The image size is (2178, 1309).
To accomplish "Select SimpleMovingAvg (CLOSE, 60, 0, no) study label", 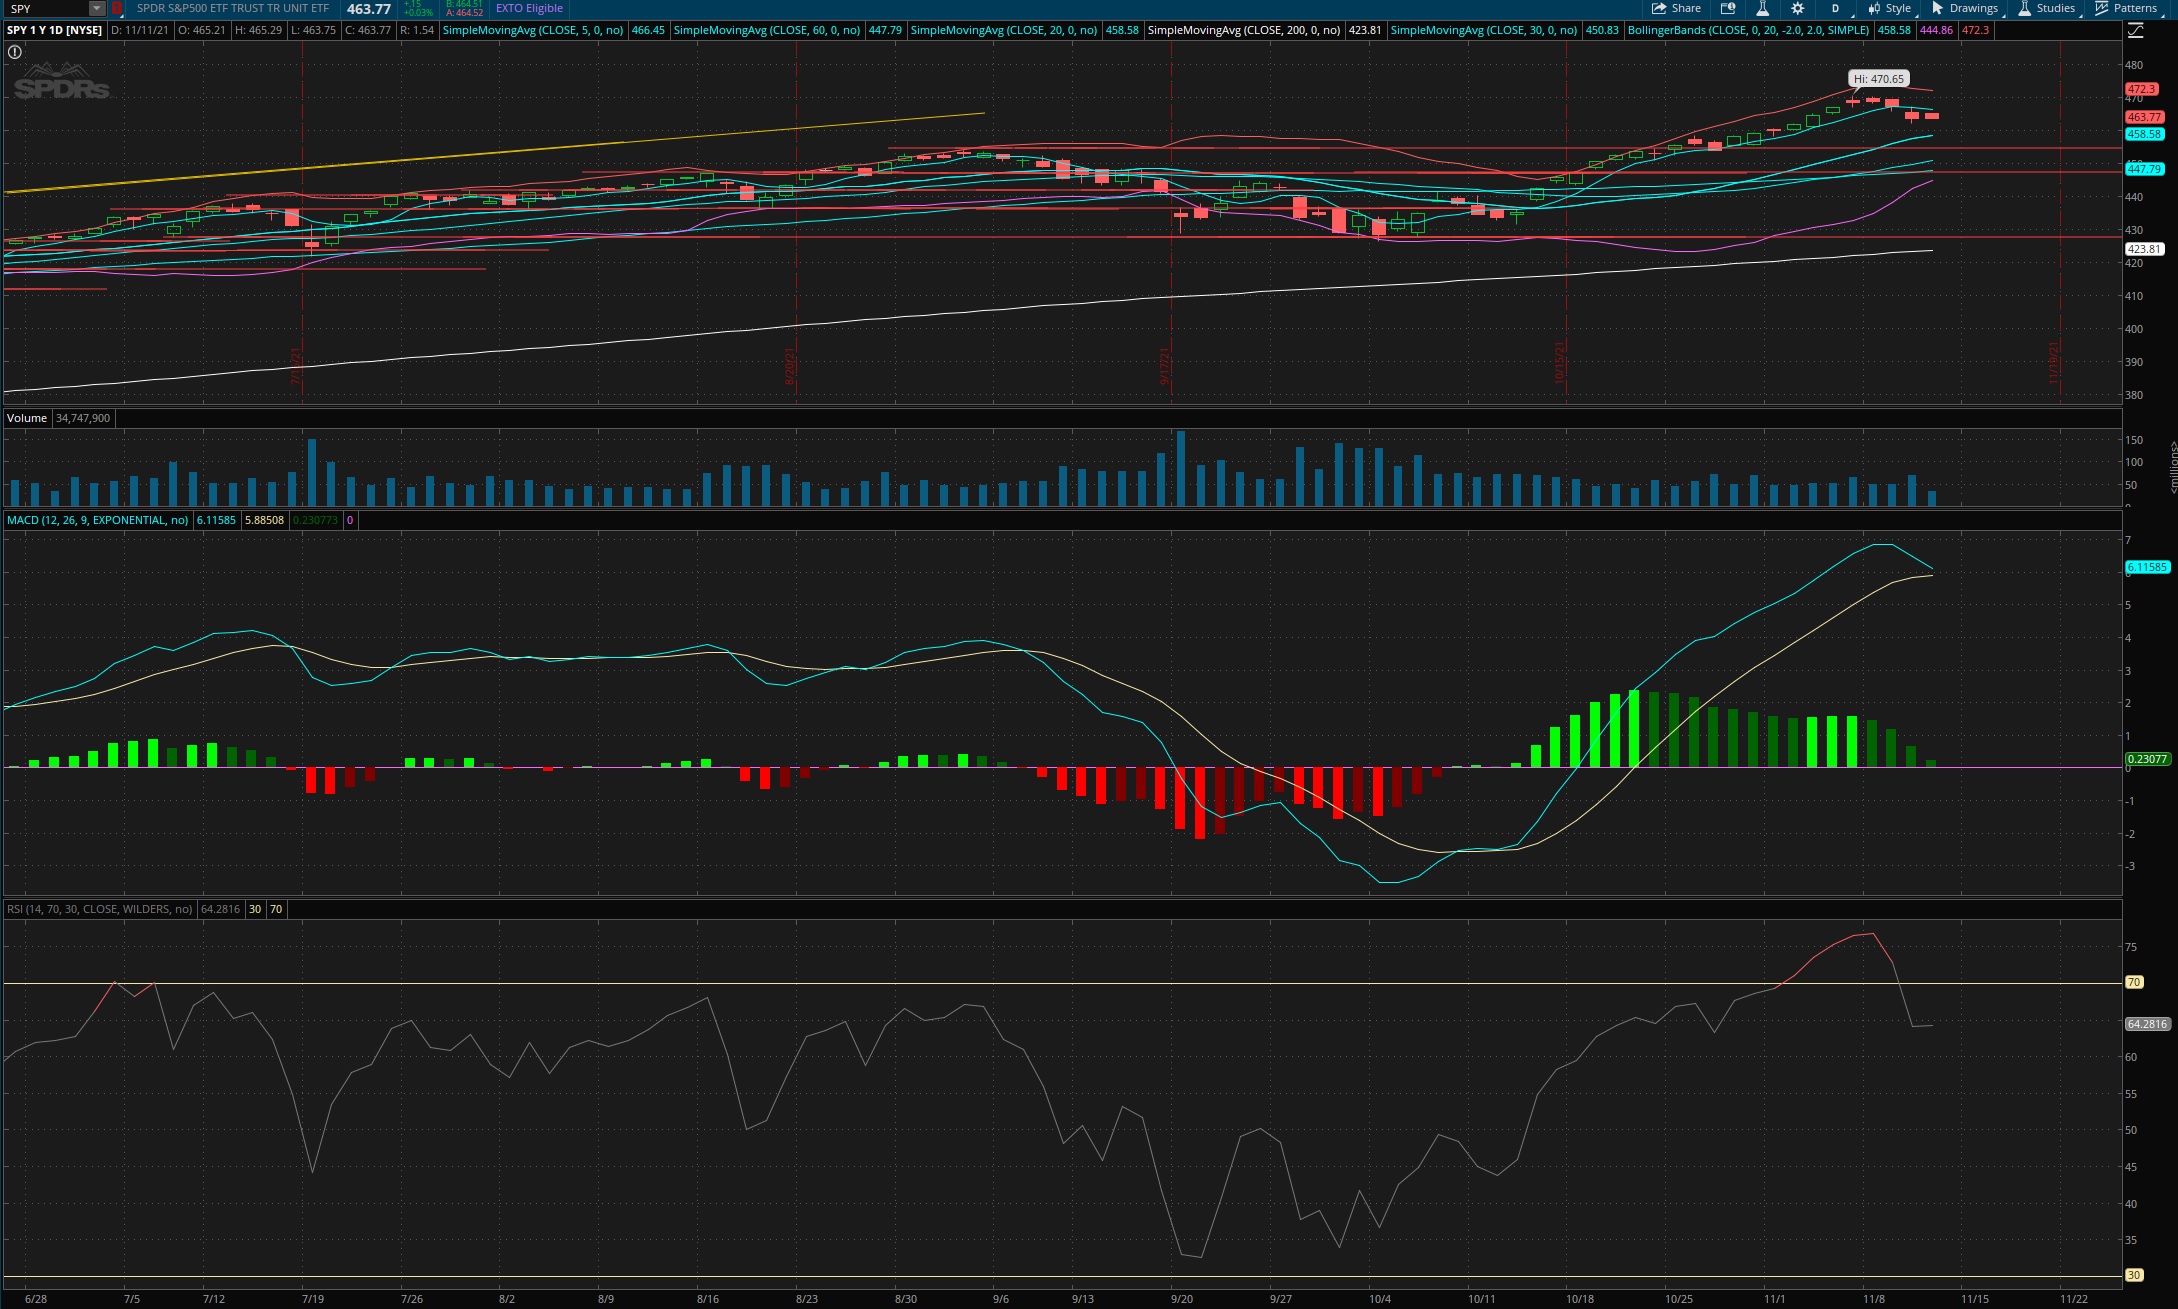I will pos(766,30).
